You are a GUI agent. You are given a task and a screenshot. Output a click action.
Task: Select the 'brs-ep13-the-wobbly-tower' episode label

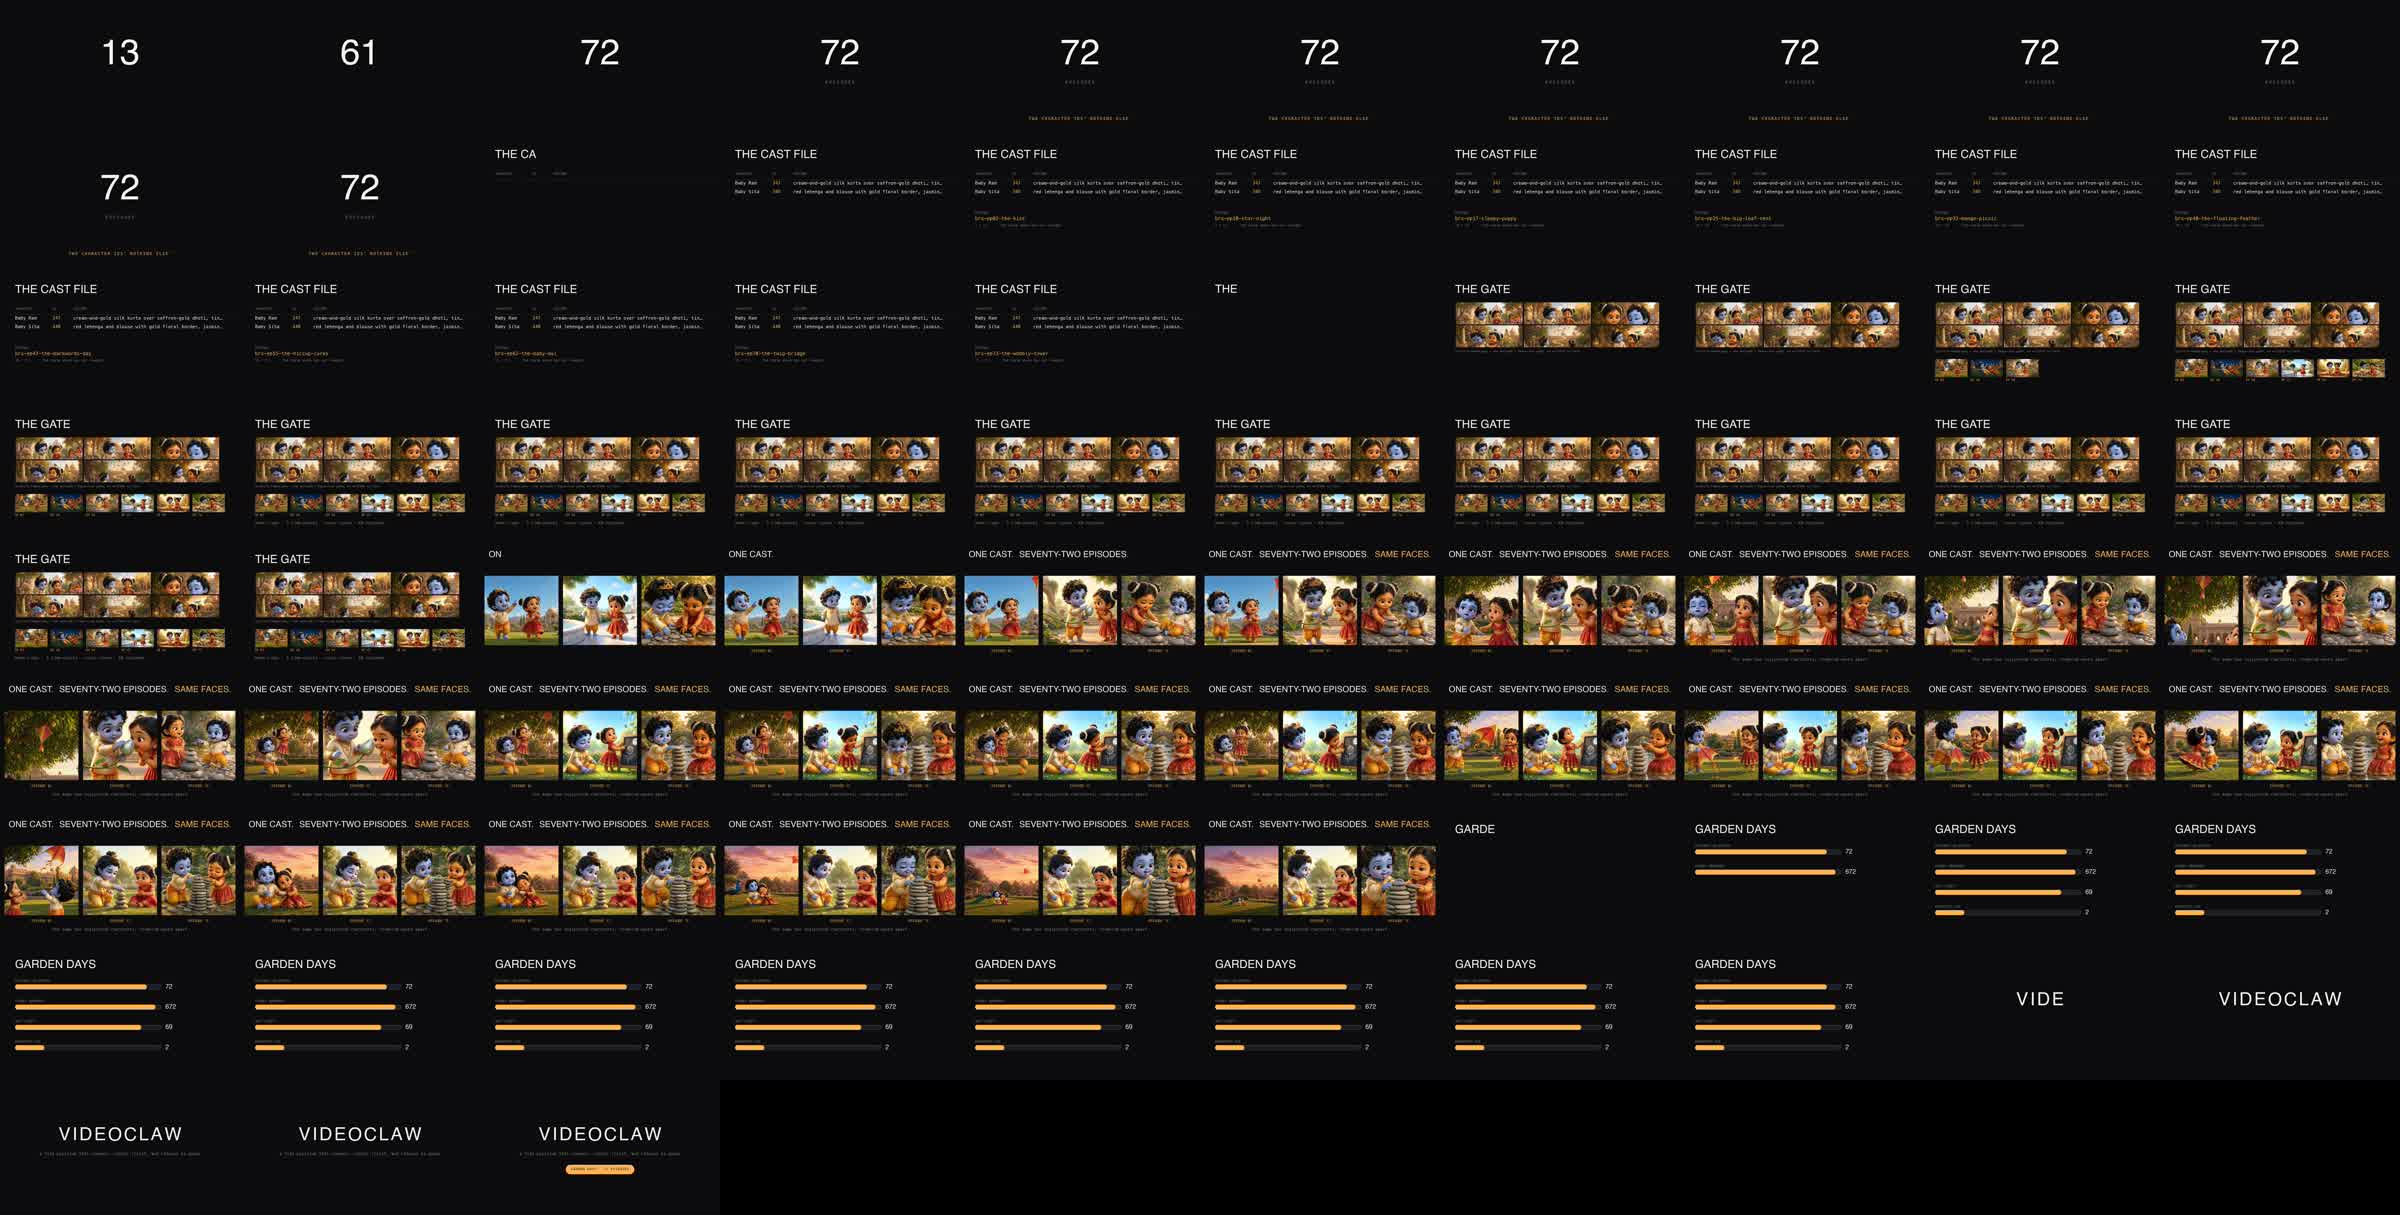tap(1011, 353)
